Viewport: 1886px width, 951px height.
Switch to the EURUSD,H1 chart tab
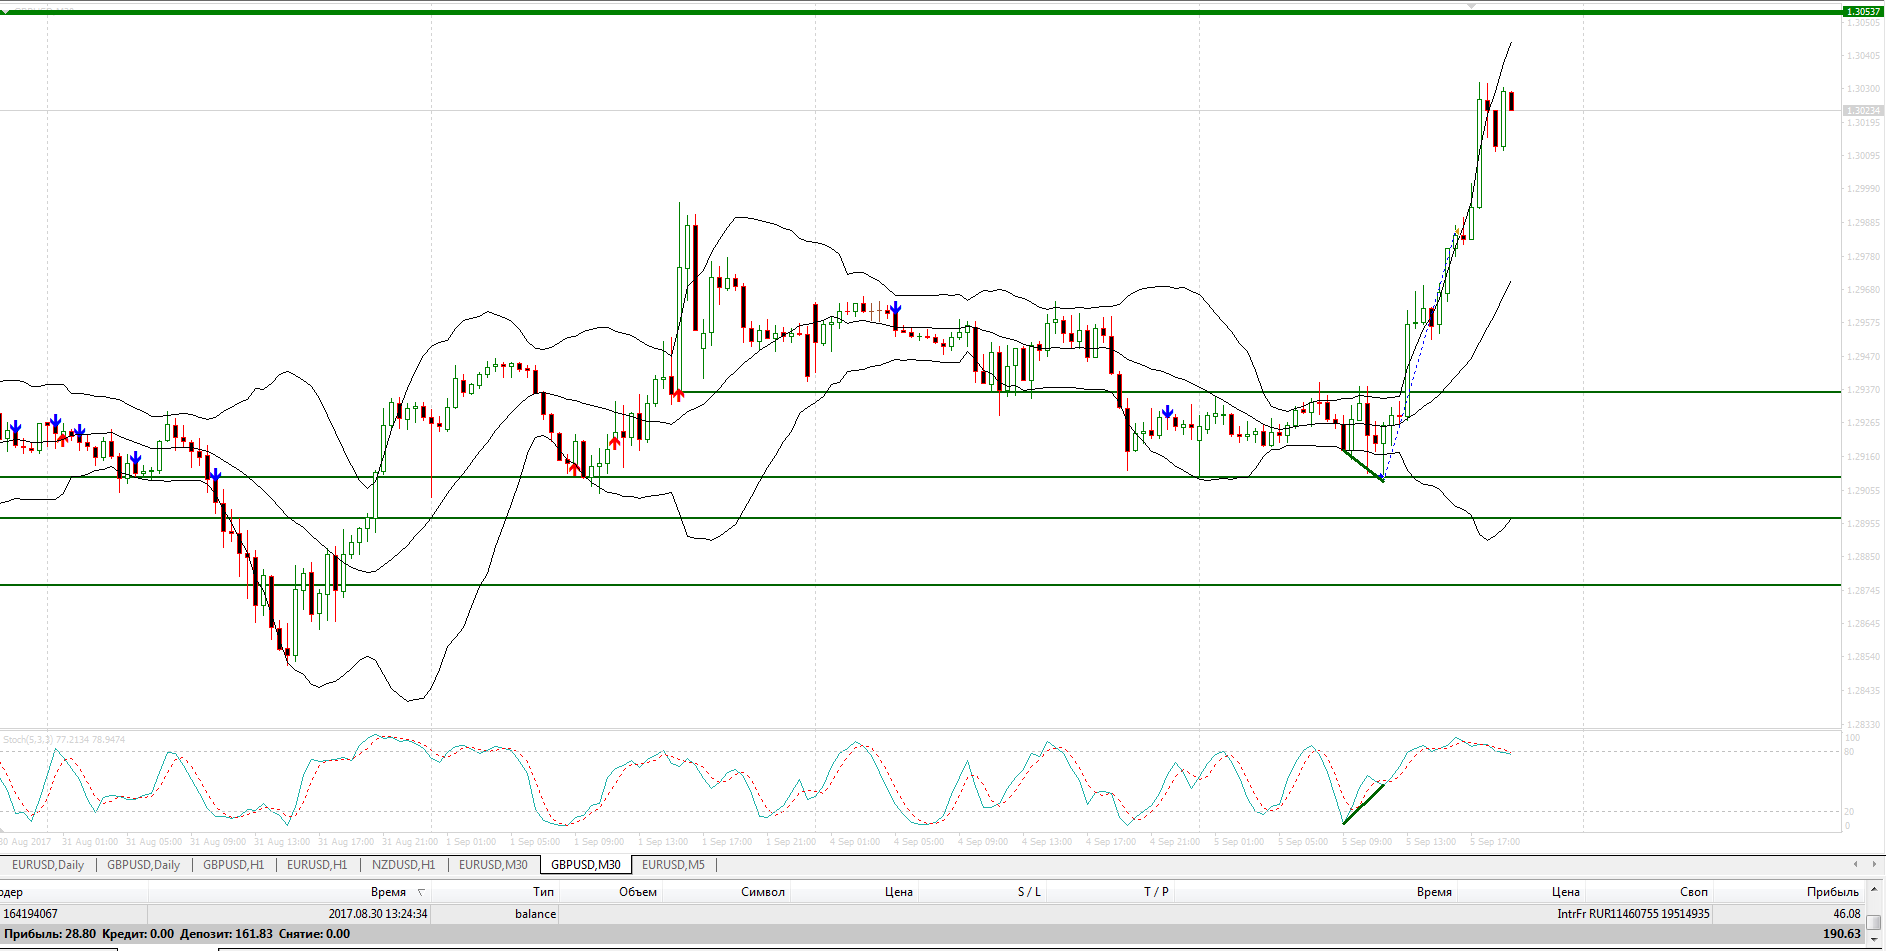click(x=317, y=865)
